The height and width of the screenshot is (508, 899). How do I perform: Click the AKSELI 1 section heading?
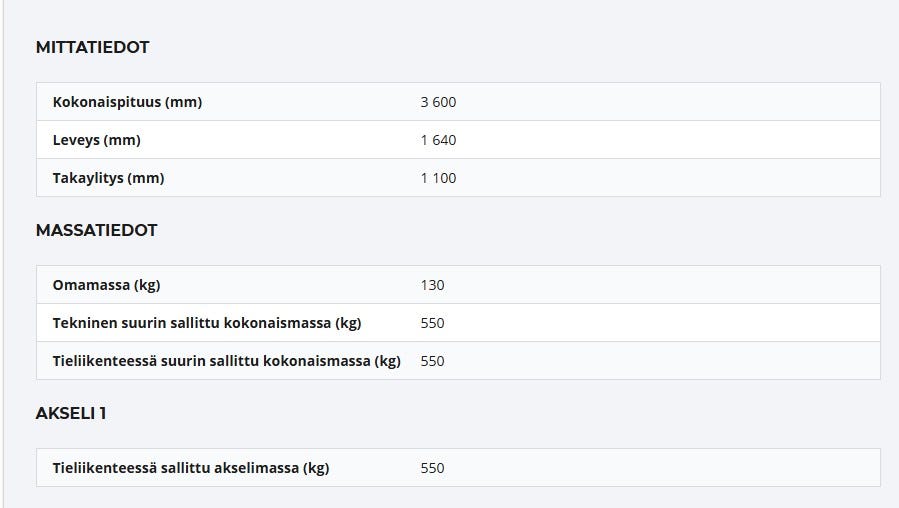tap(71, 413)
